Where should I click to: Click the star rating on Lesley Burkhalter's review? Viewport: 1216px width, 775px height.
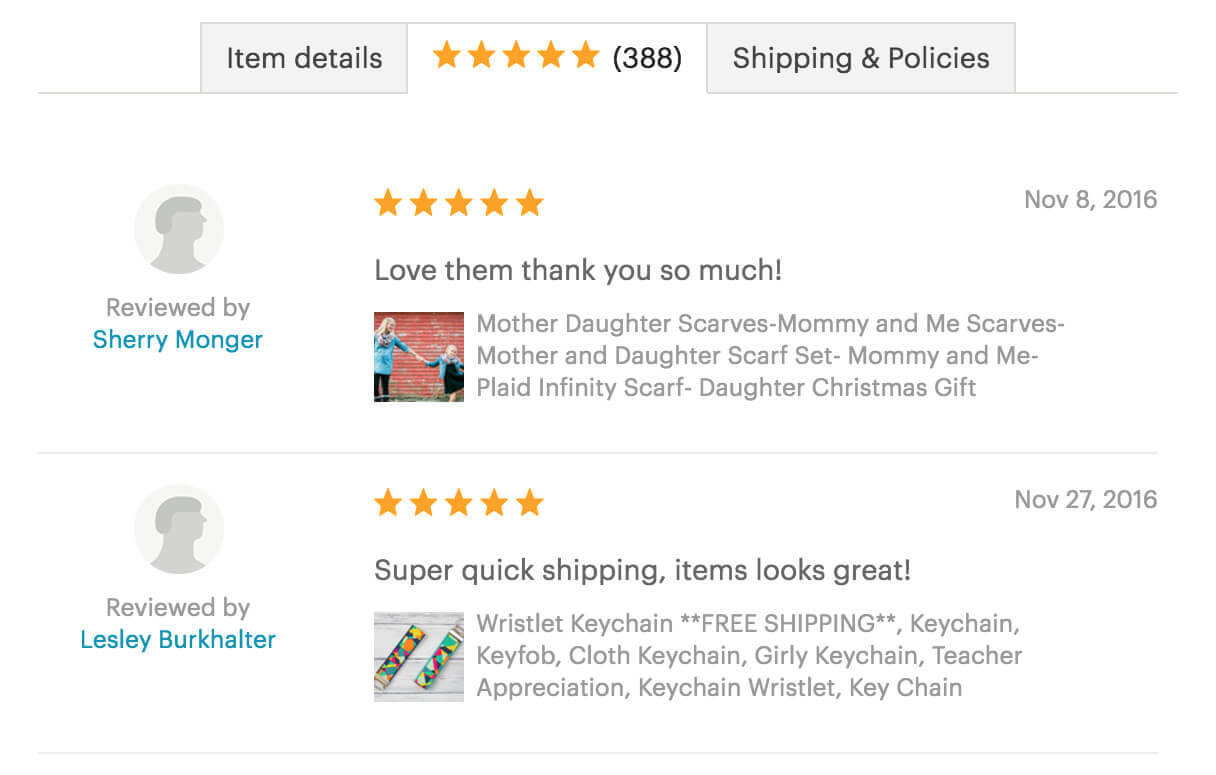coord(459,503)
